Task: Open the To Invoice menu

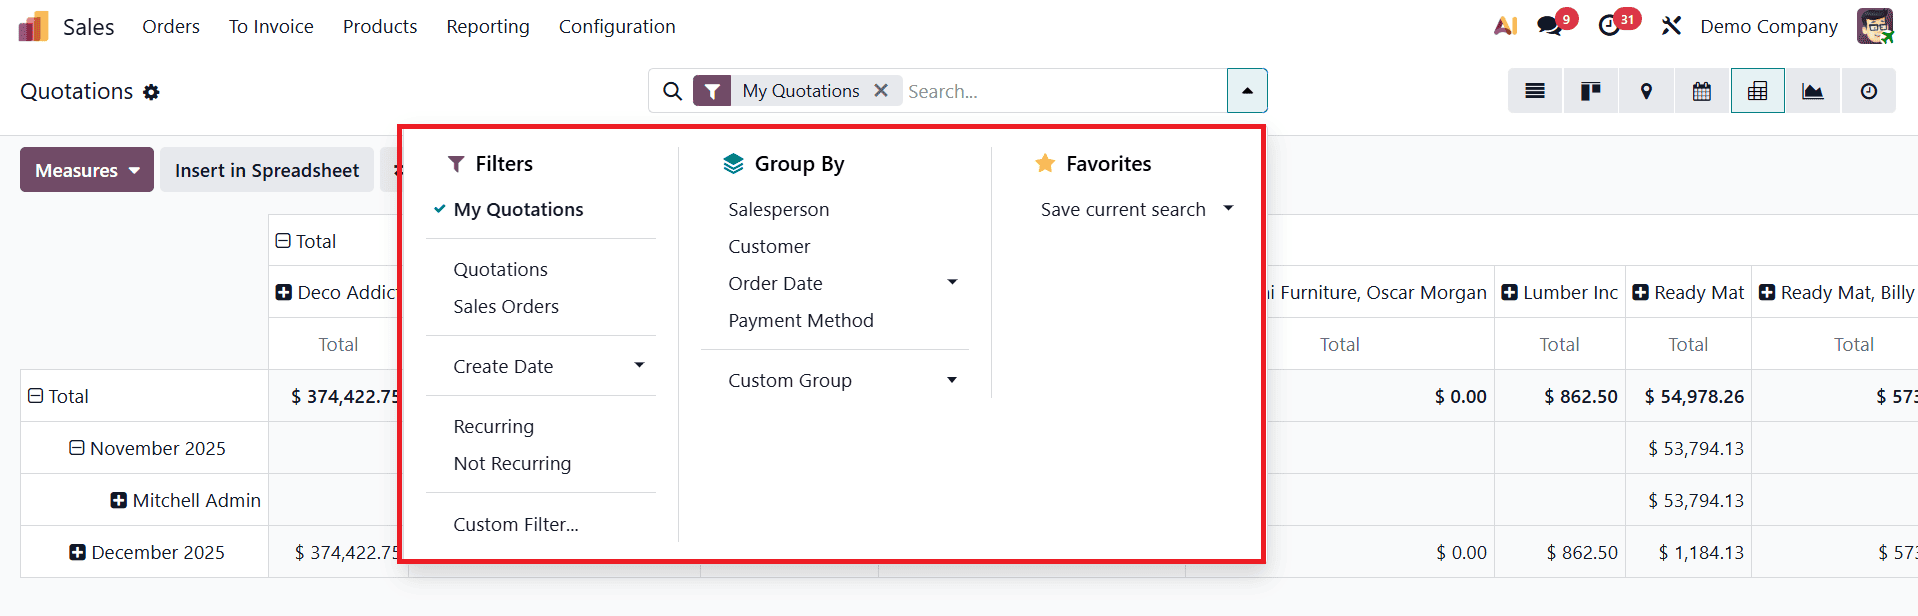Action: pos(271,26)
